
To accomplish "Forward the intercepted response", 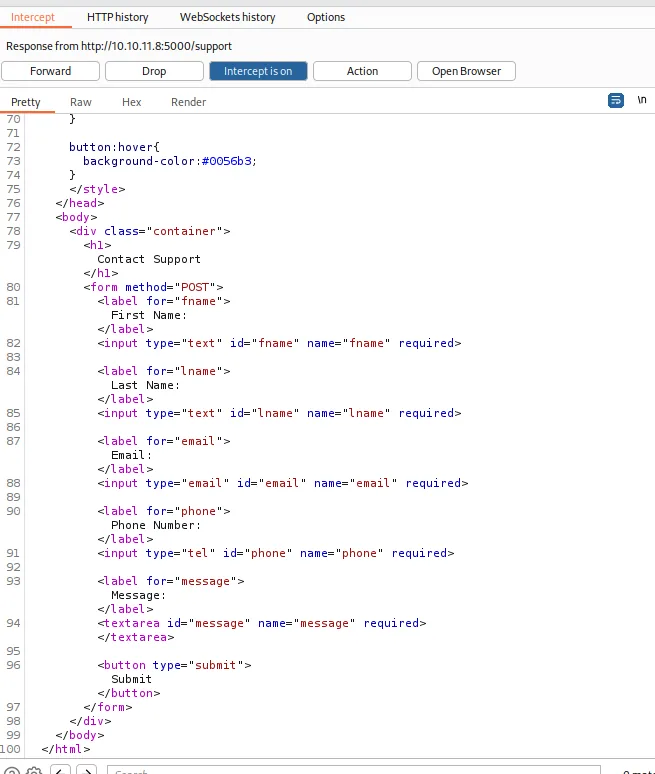I will [x=50, y=71].
